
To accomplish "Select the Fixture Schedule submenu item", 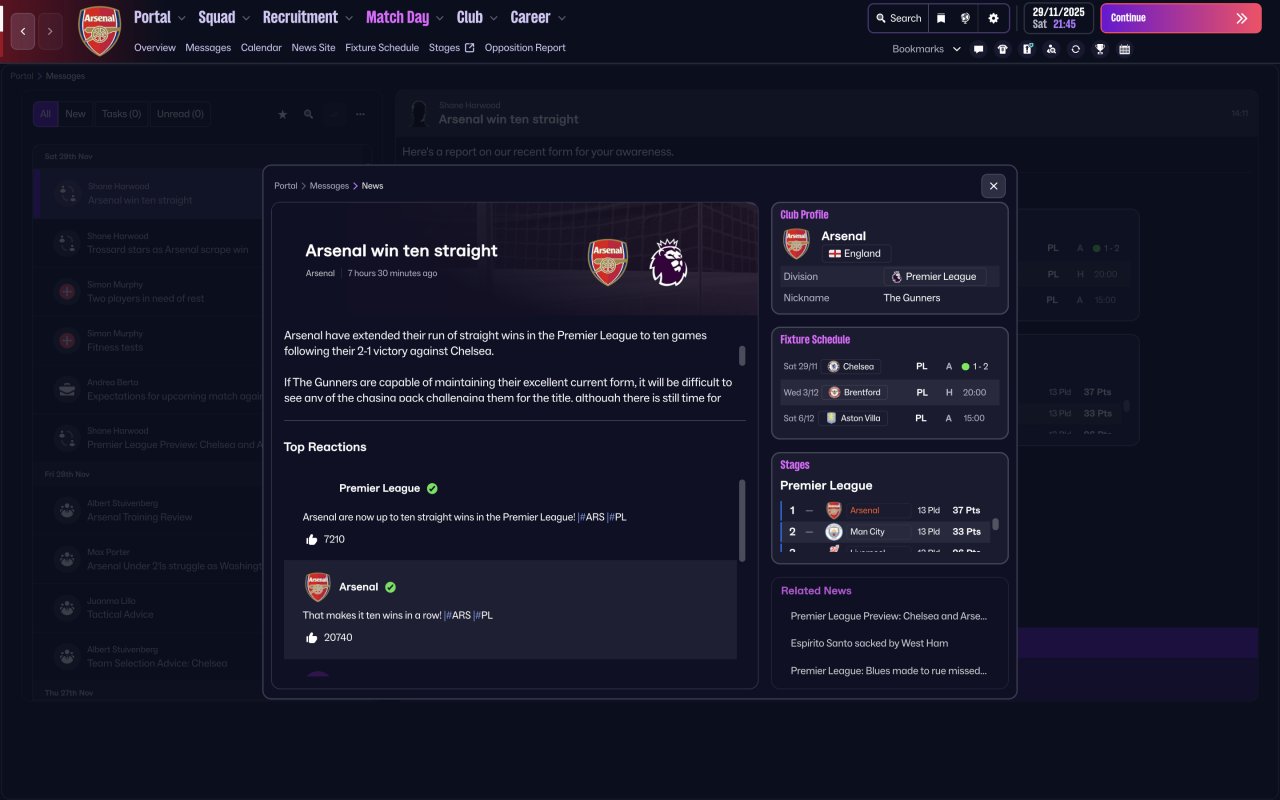I will [382, 47].
